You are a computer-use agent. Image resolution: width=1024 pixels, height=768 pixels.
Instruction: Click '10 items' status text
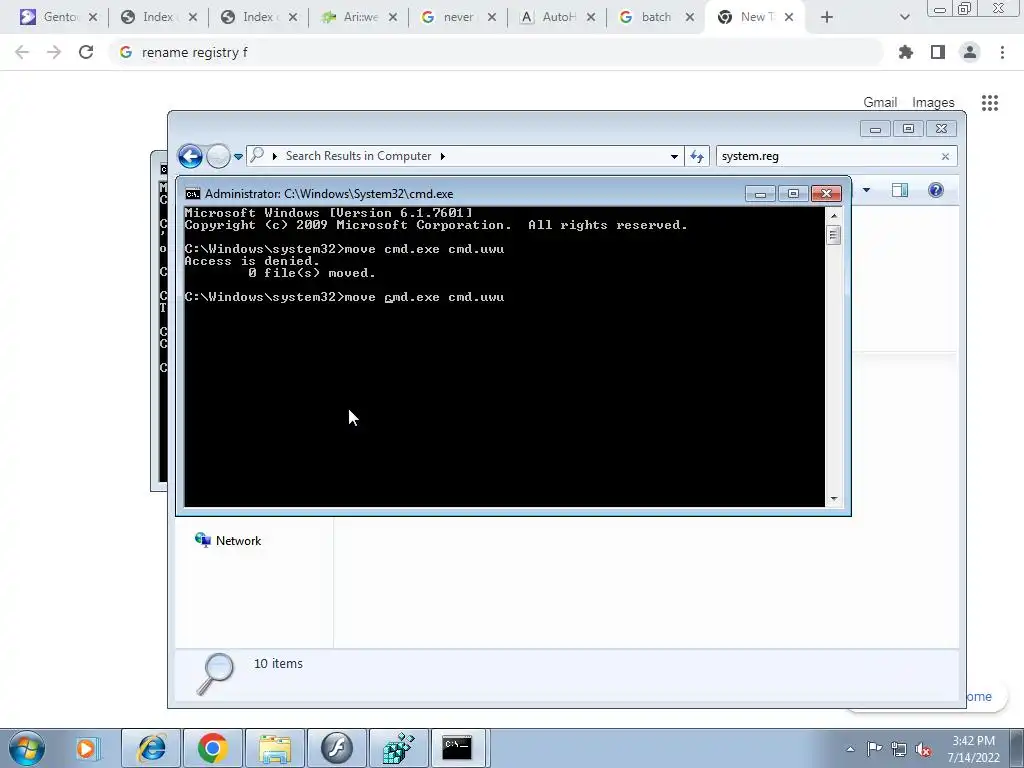[278, 664]
